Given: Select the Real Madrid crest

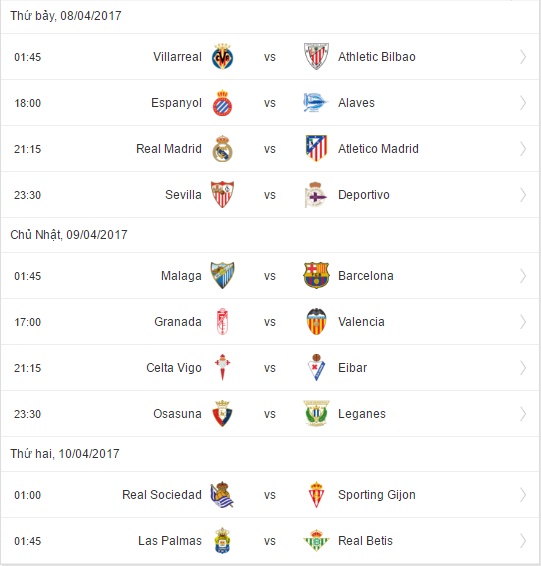Looking at the screenshot, I should (x=222, y=149).
